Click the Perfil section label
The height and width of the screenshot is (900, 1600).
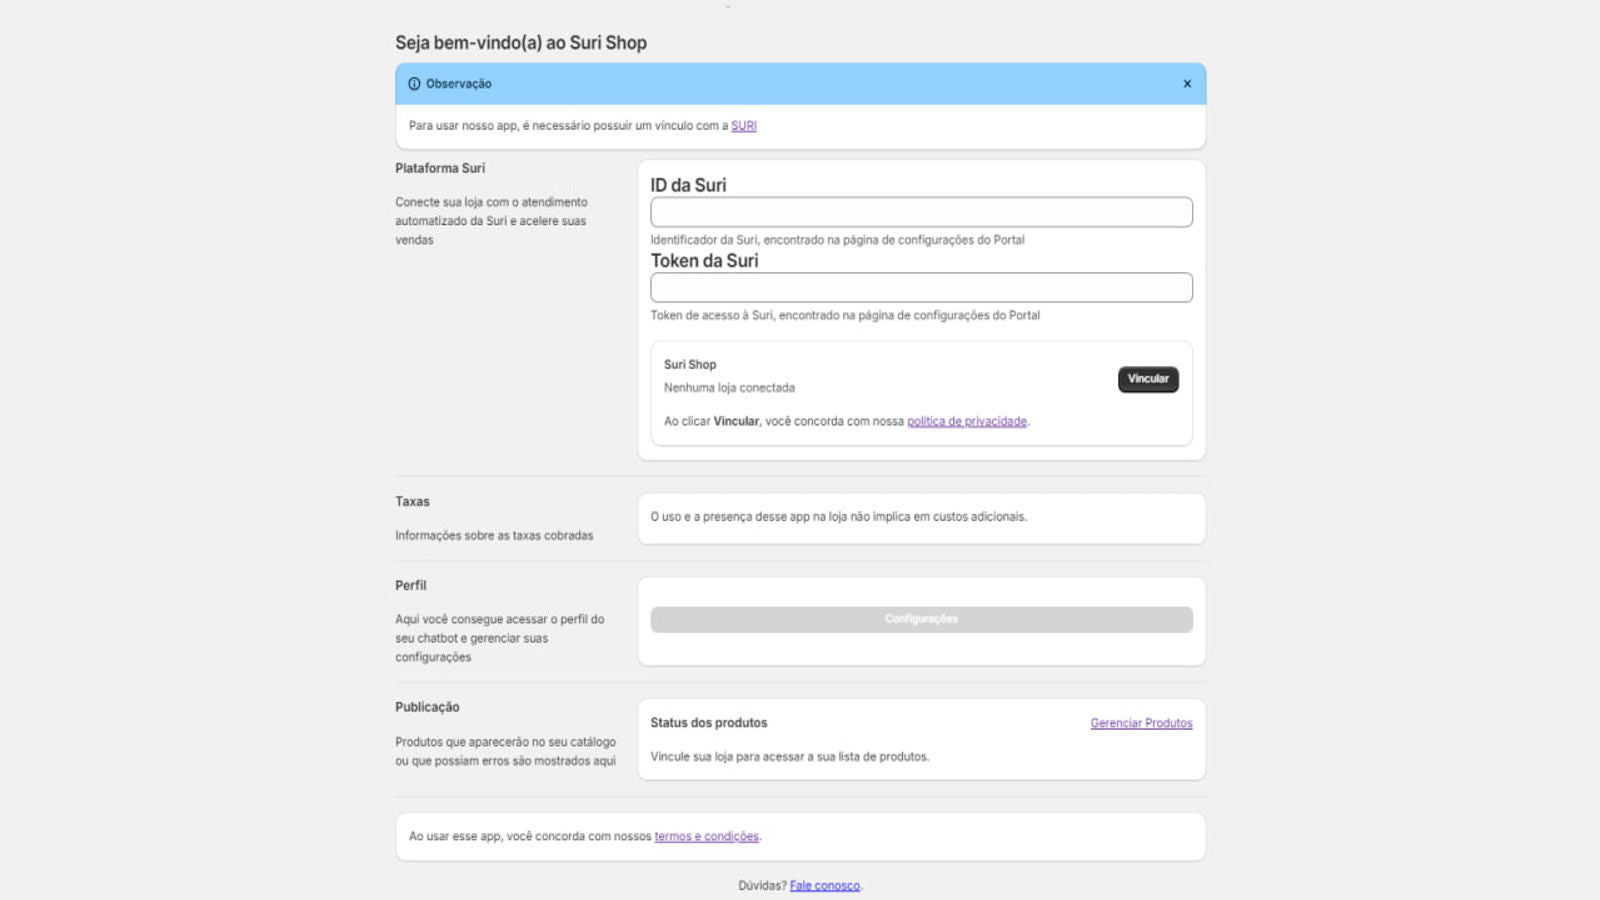click(x=410, y=585)
